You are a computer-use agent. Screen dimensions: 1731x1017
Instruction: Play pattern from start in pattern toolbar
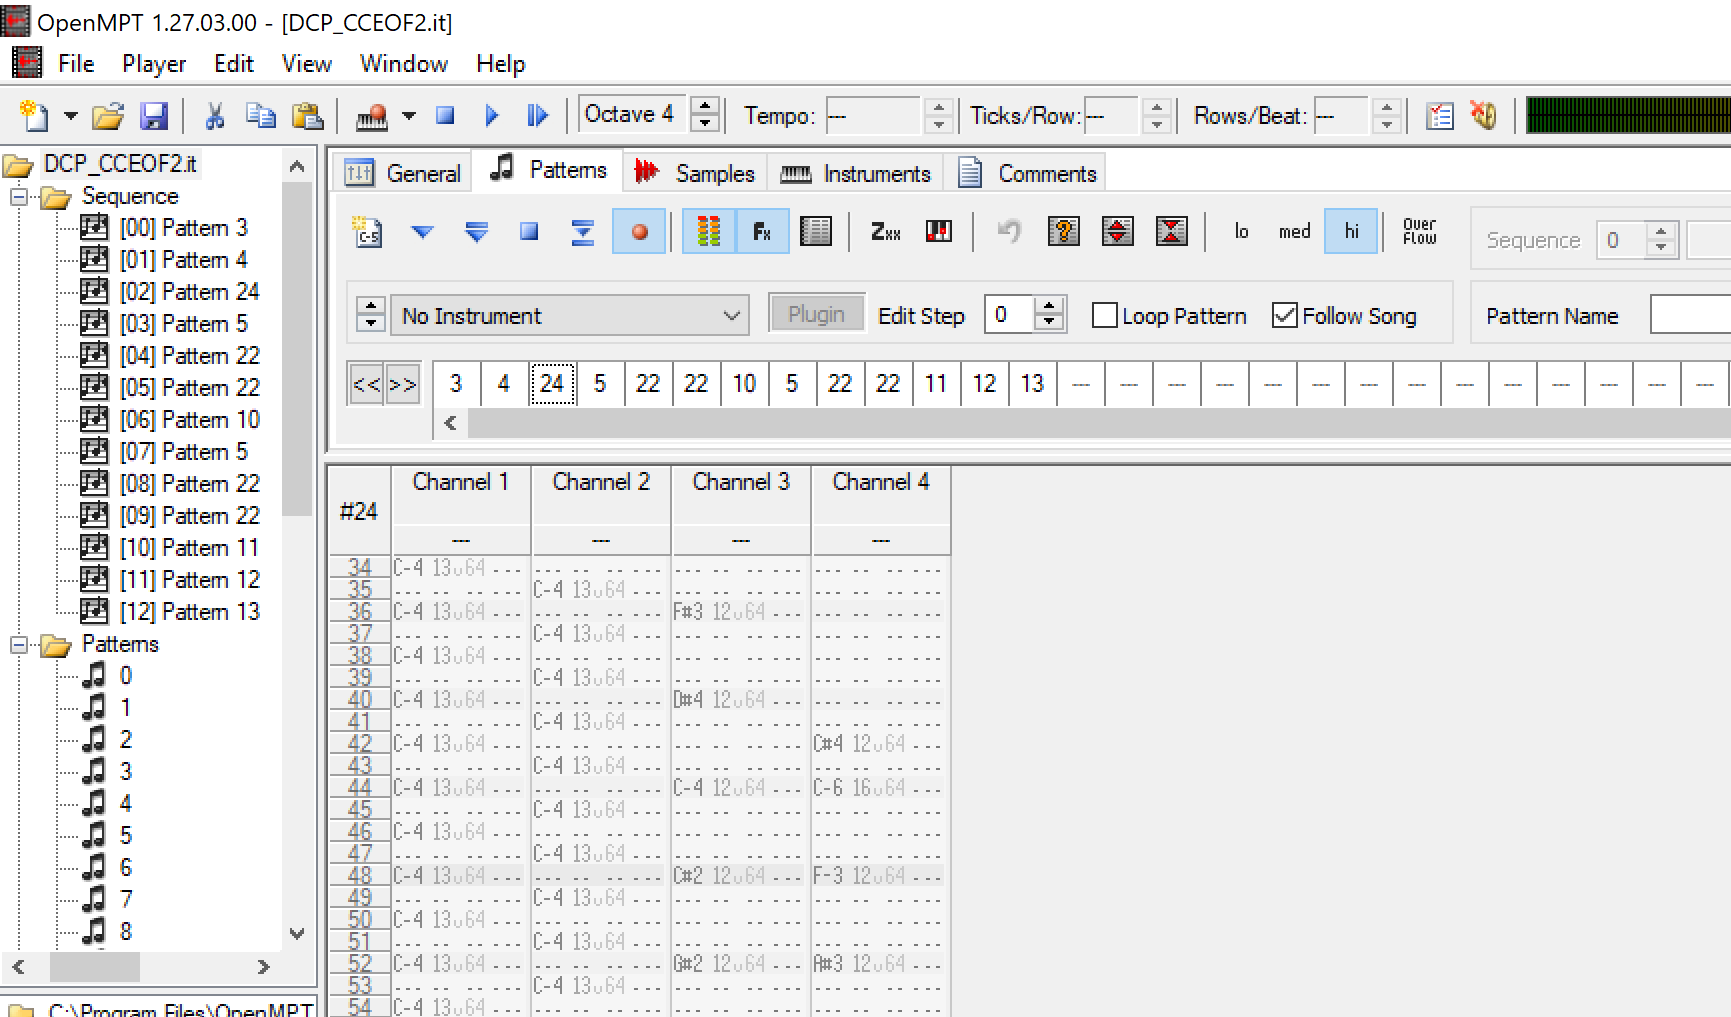tap(476, 232)
